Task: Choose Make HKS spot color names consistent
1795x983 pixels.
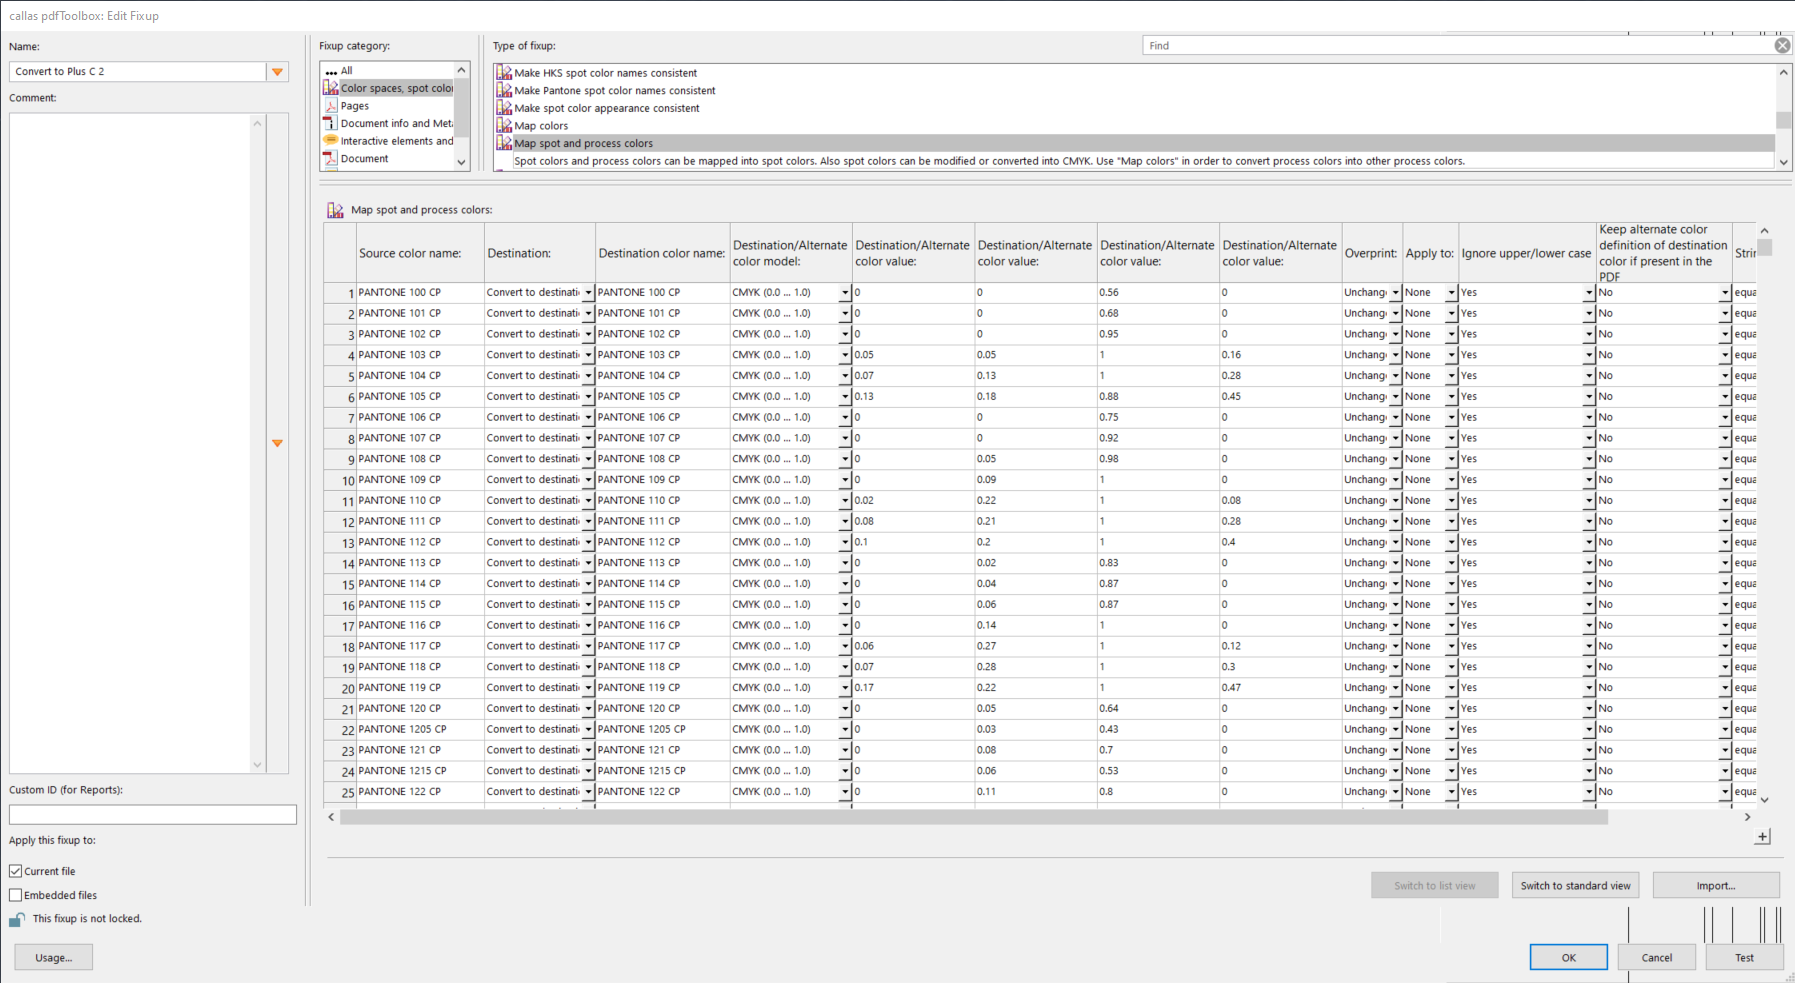Action: (605, 73)
